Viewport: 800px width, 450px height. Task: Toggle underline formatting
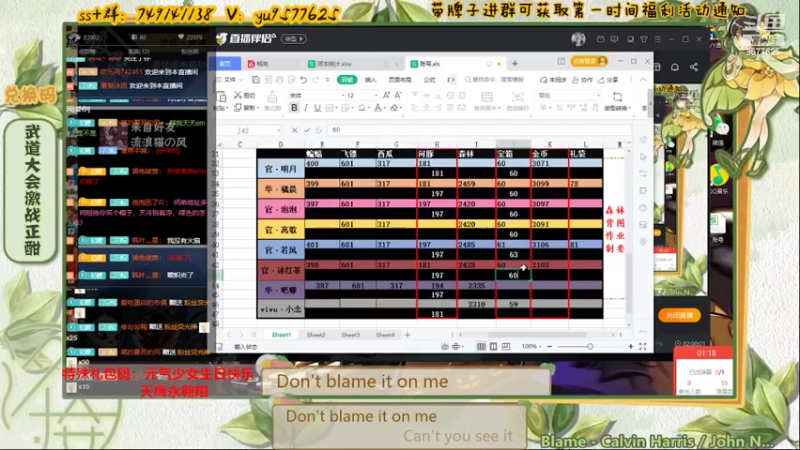(x=317, y=108)
